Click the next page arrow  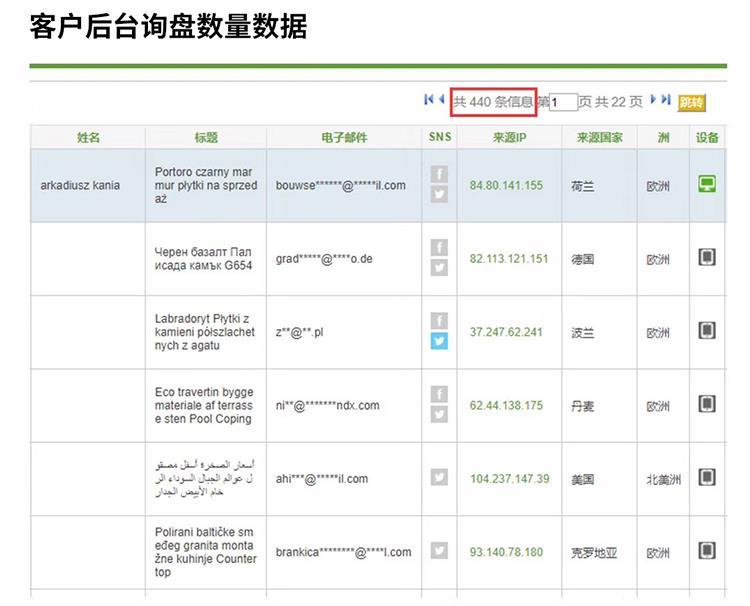click(x=655, y=100)
